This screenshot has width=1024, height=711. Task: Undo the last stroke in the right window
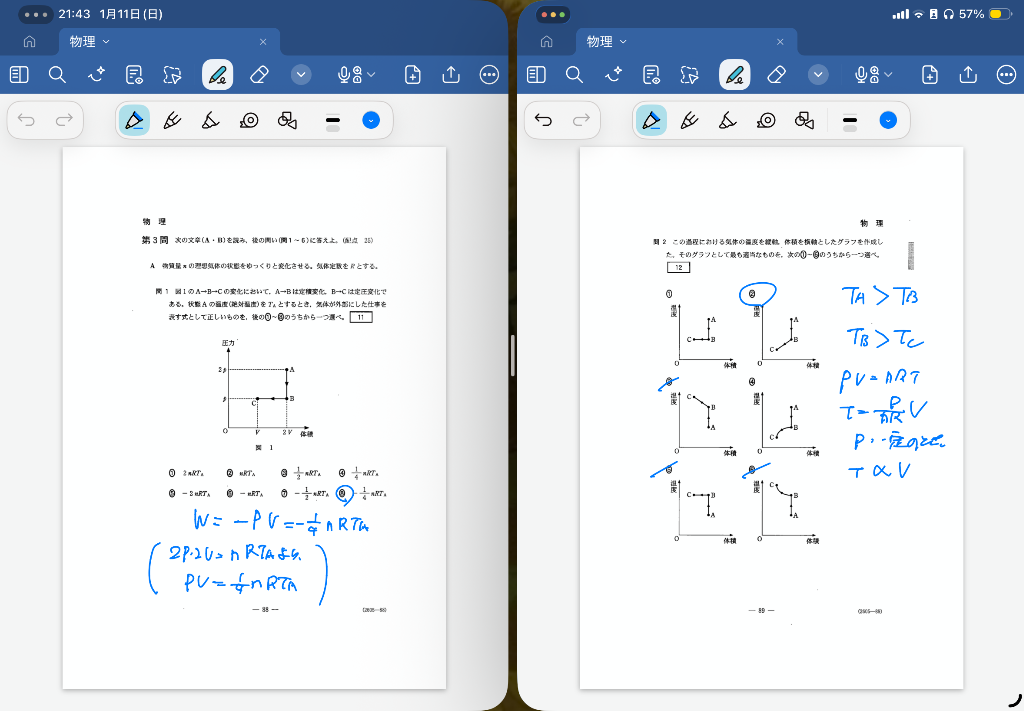point(544,121)
